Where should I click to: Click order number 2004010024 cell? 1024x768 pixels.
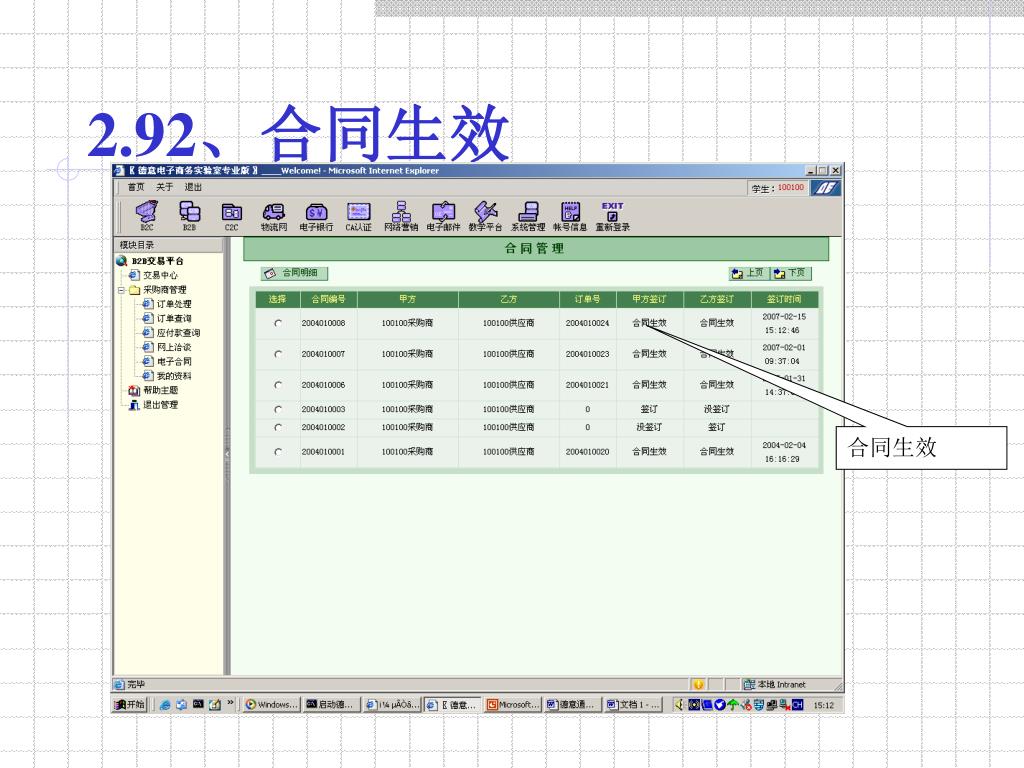click(587, 323)
